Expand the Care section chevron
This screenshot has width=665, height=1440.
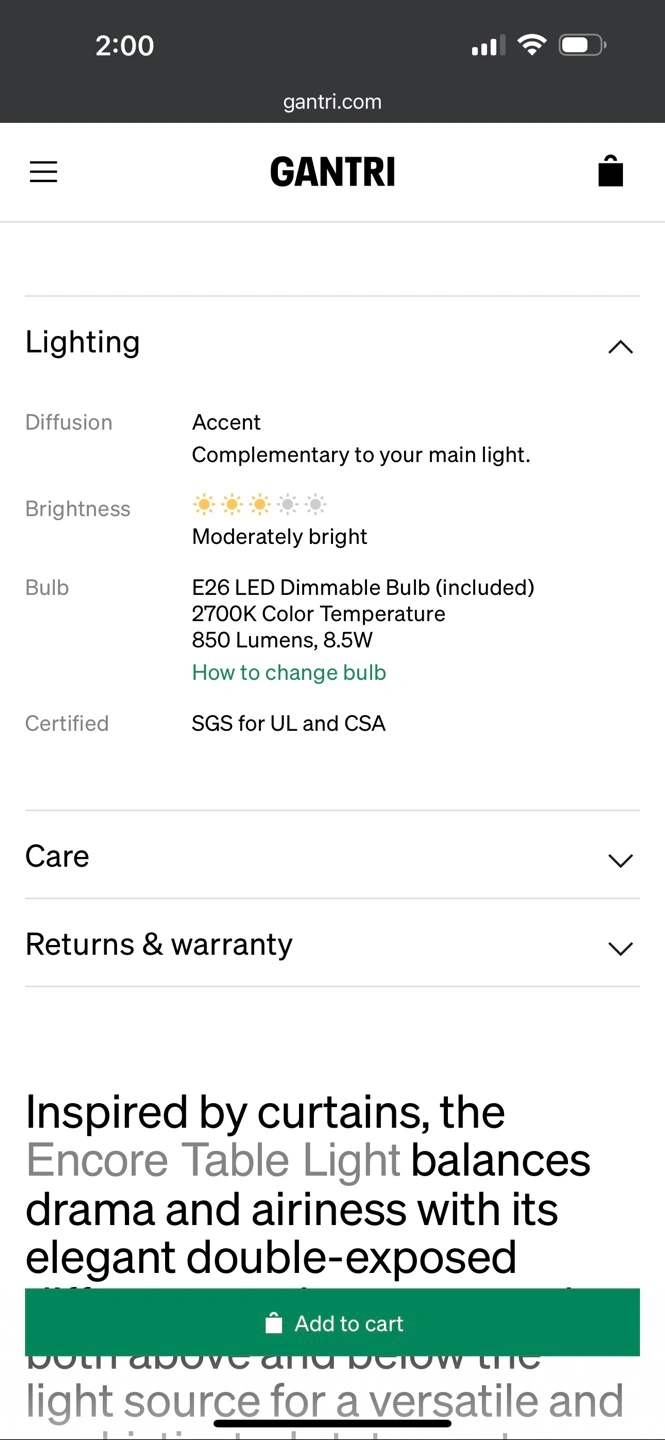point(620,860)
